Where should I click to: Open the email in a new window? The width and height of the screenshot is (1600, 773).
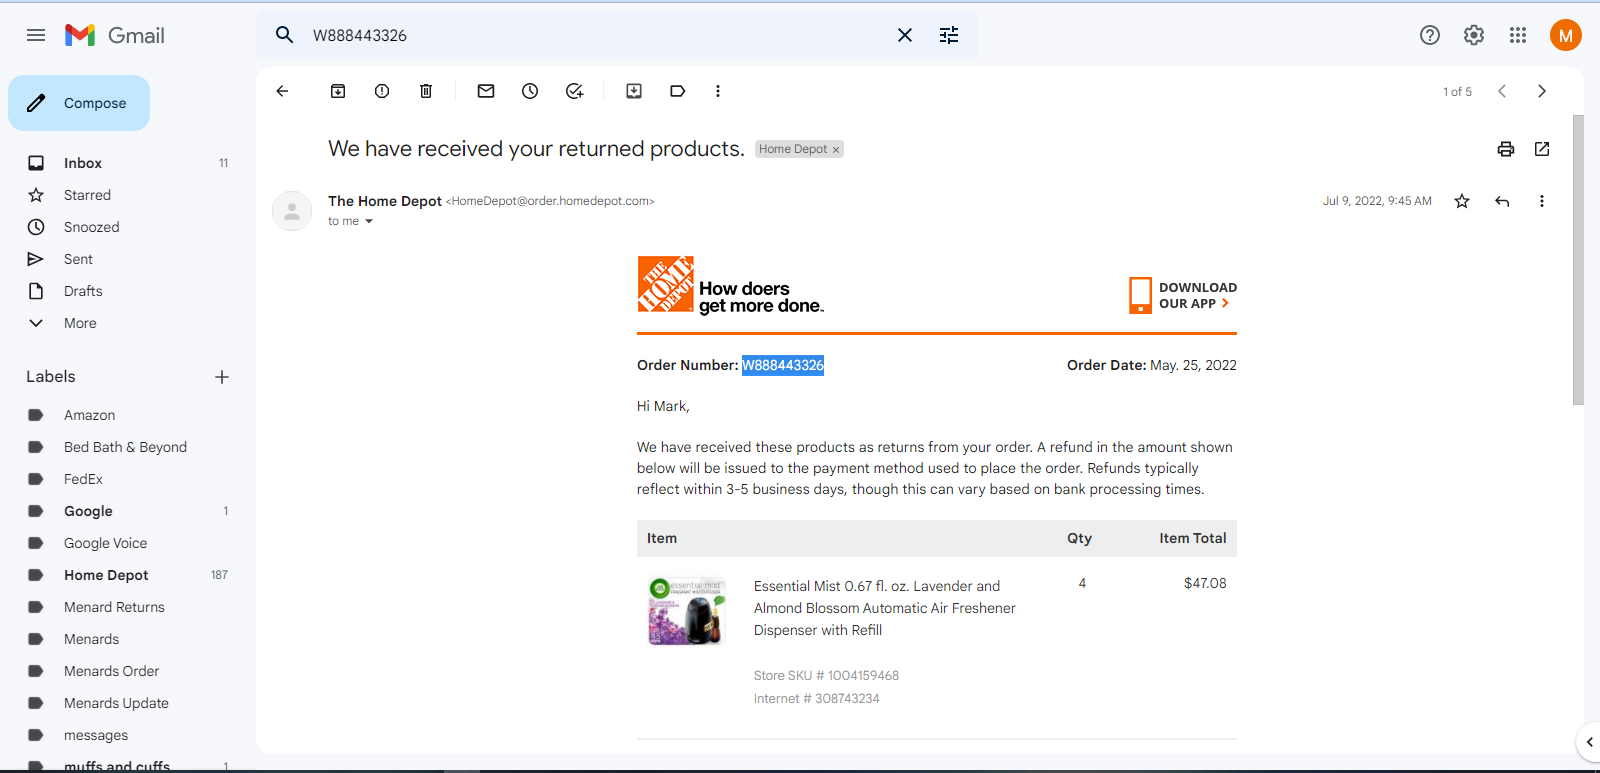point(1542,149)
